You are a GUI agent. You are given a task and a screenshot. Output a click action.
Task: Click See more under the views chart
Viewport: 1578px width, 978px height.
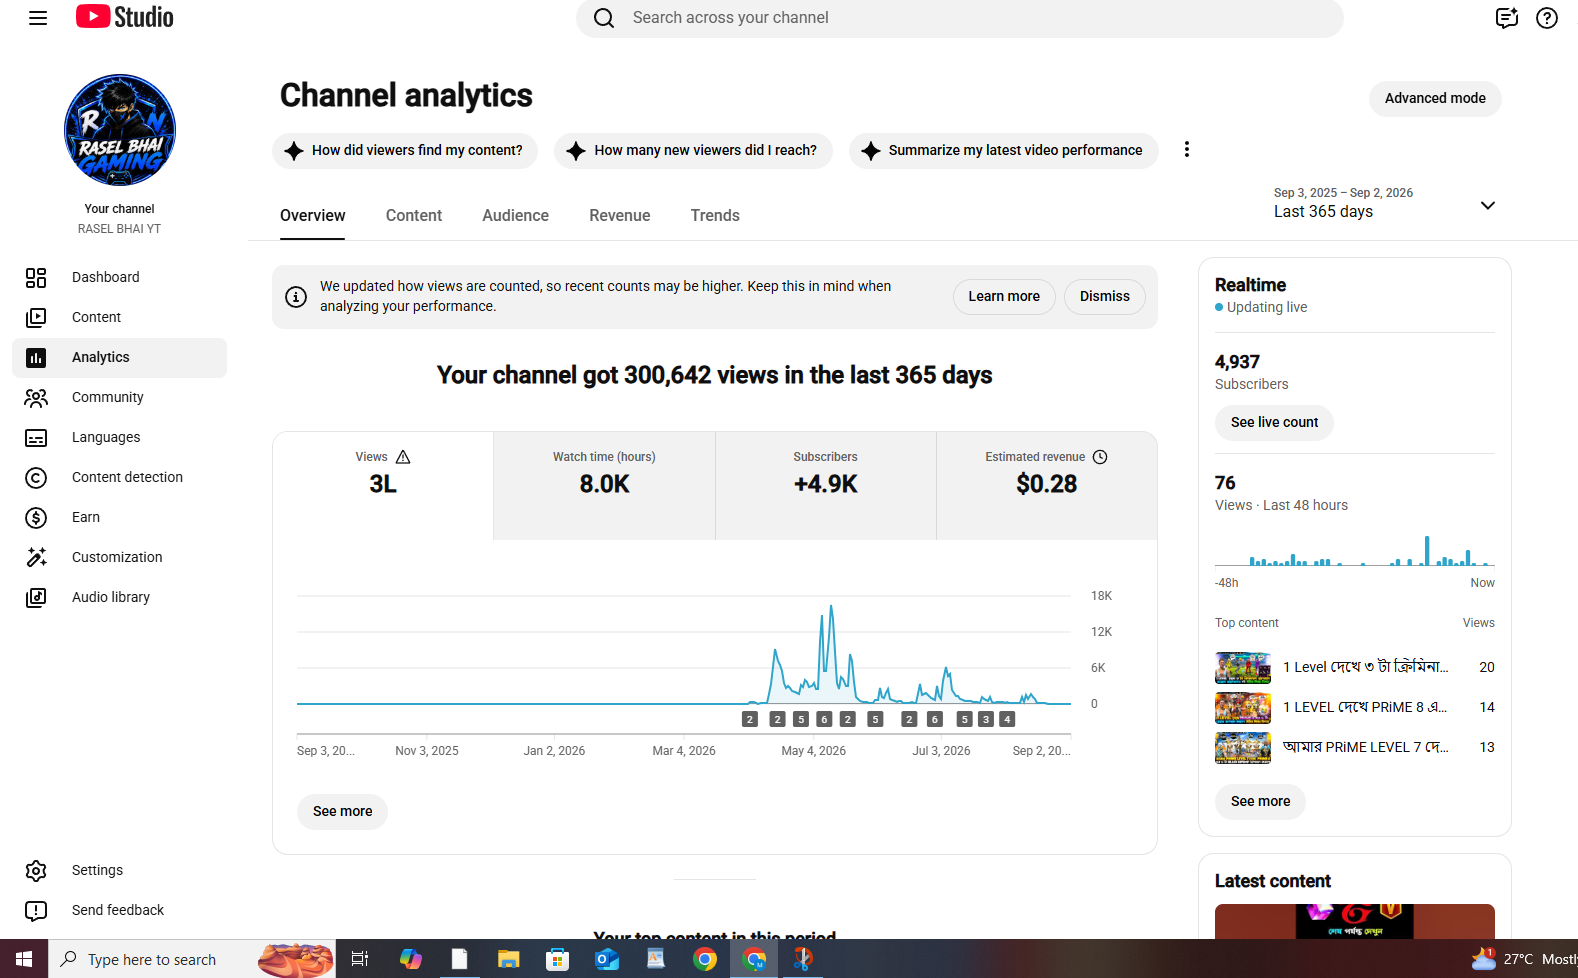[342, 811]
